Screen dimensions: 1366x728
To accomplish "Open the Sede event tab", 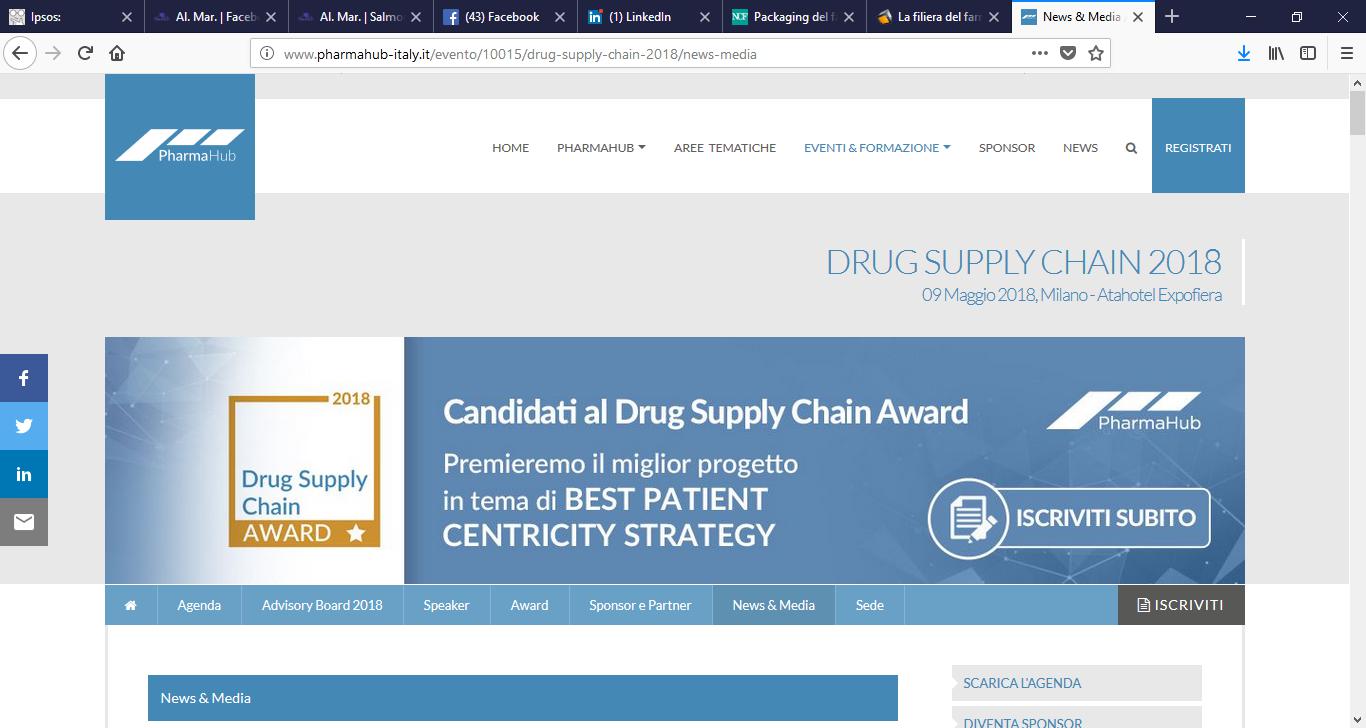I will tap(870, 605).
